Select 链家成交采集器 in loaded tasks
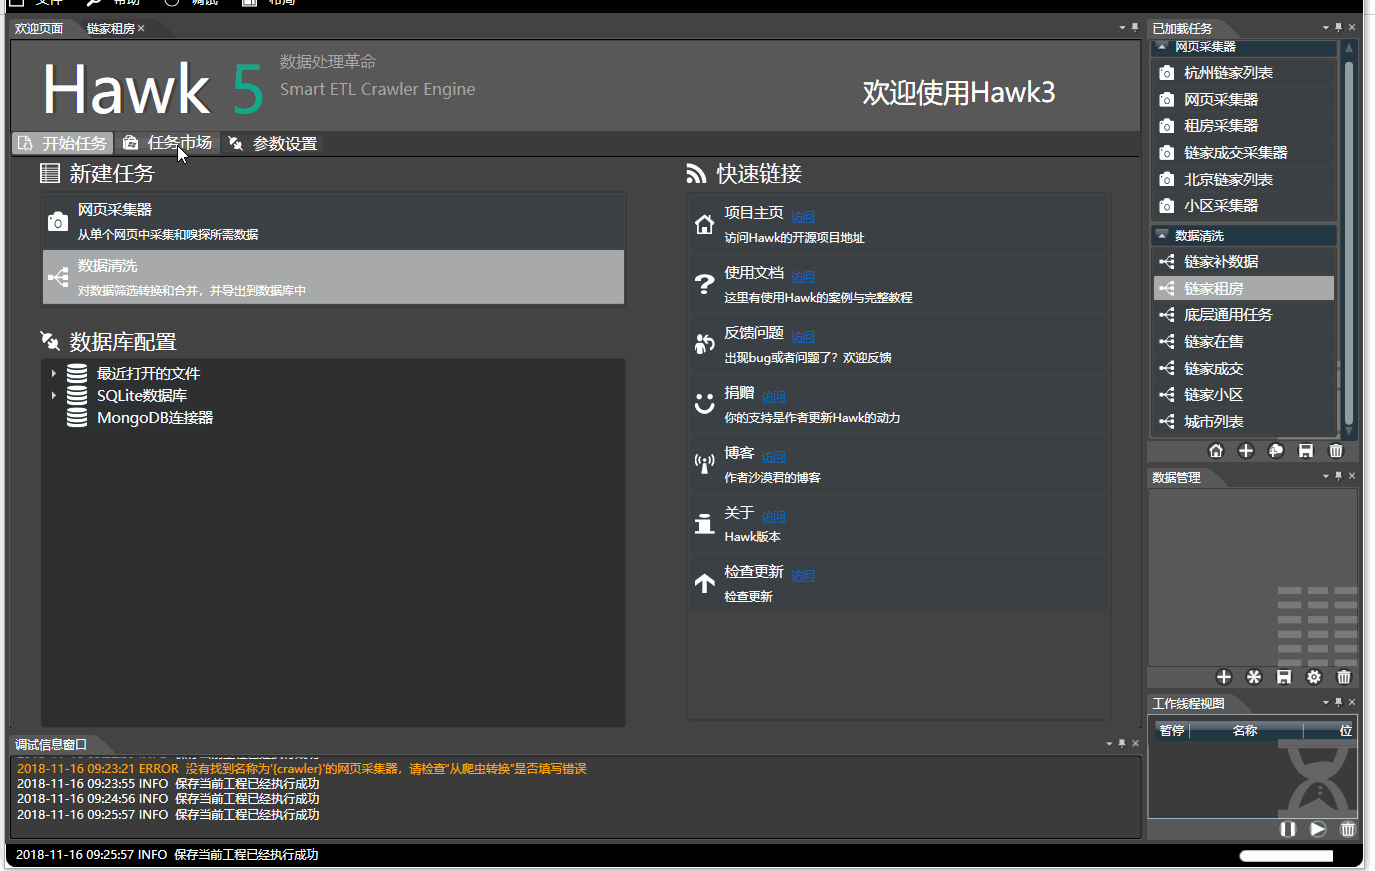Viewport: 1375px width, 871px height. tap(1245, 153)
